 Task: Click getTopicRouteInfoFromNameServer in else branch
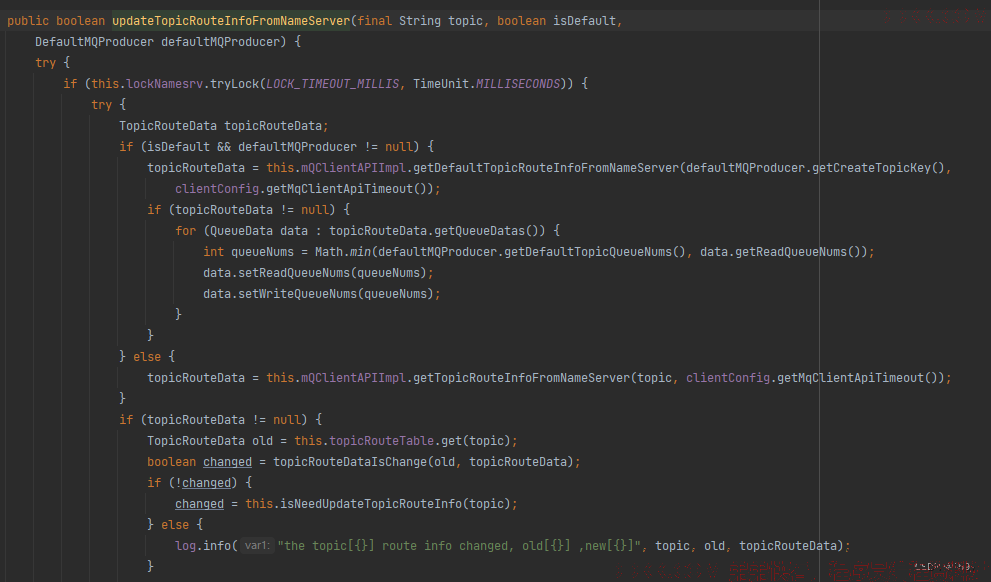click(x=521, y=378)
